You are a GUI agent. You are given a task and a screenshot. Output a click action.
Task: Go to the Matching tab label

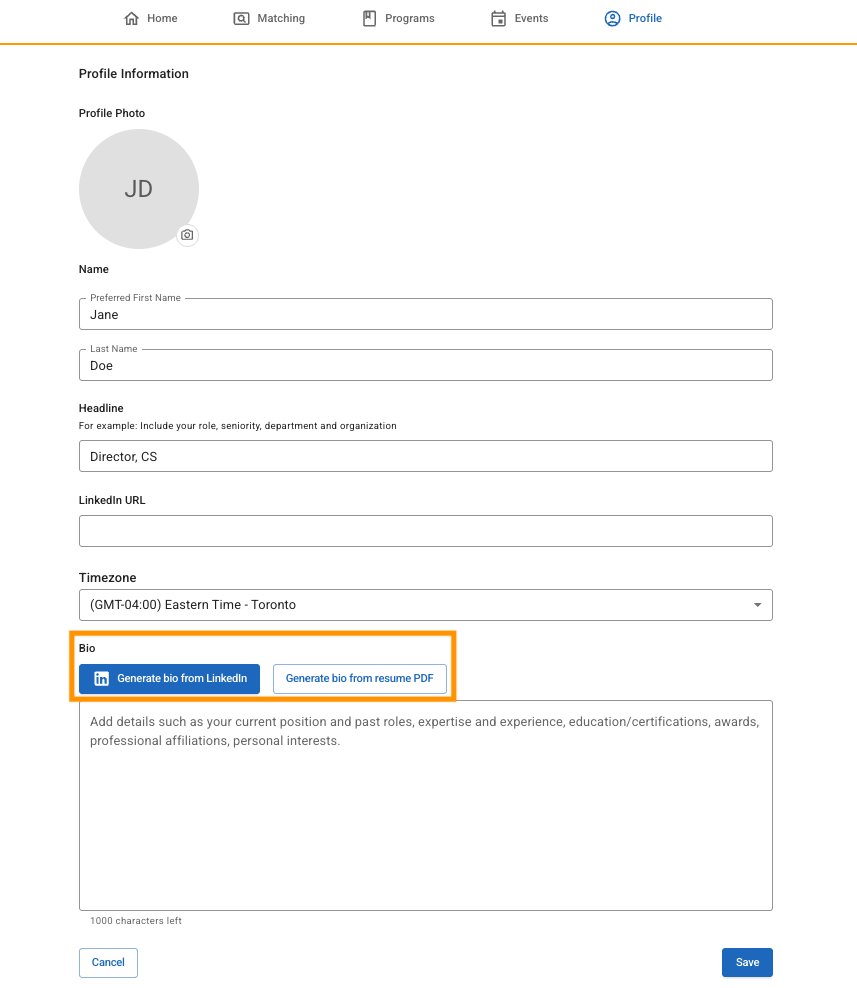[x=280, y=19]
